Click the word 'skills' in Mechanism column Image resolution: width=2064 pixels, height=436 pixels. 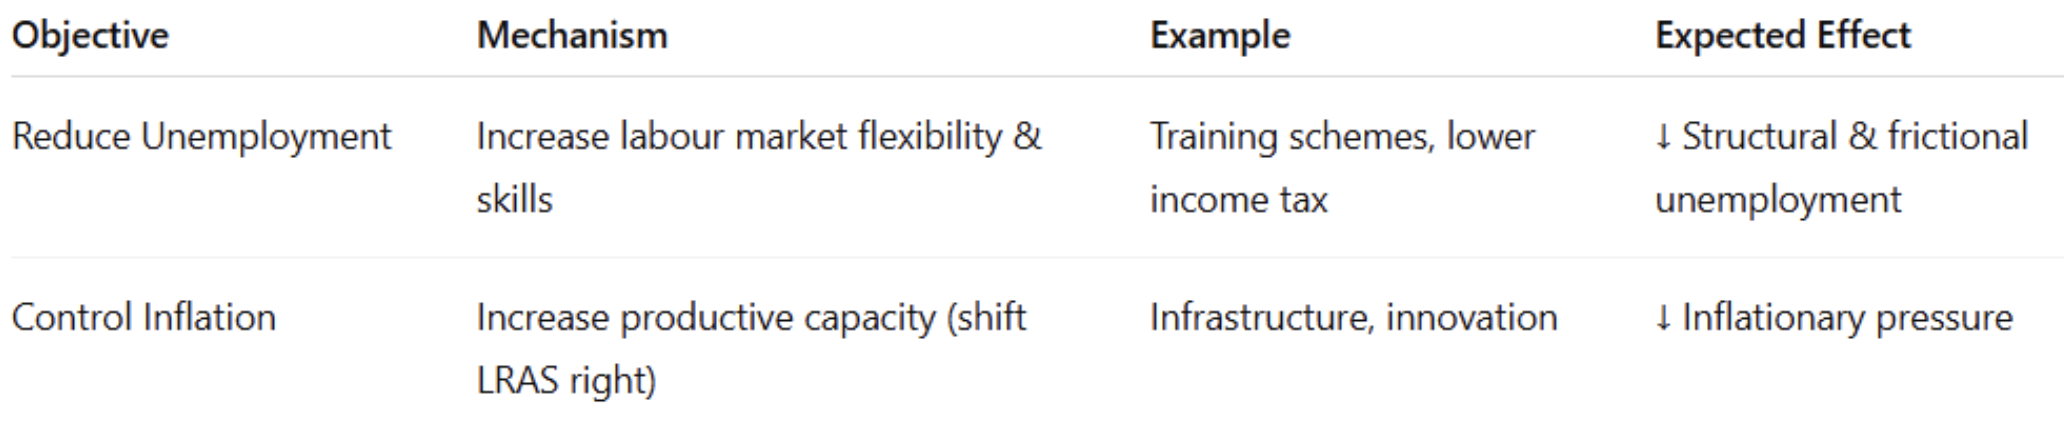pos(514,200)
